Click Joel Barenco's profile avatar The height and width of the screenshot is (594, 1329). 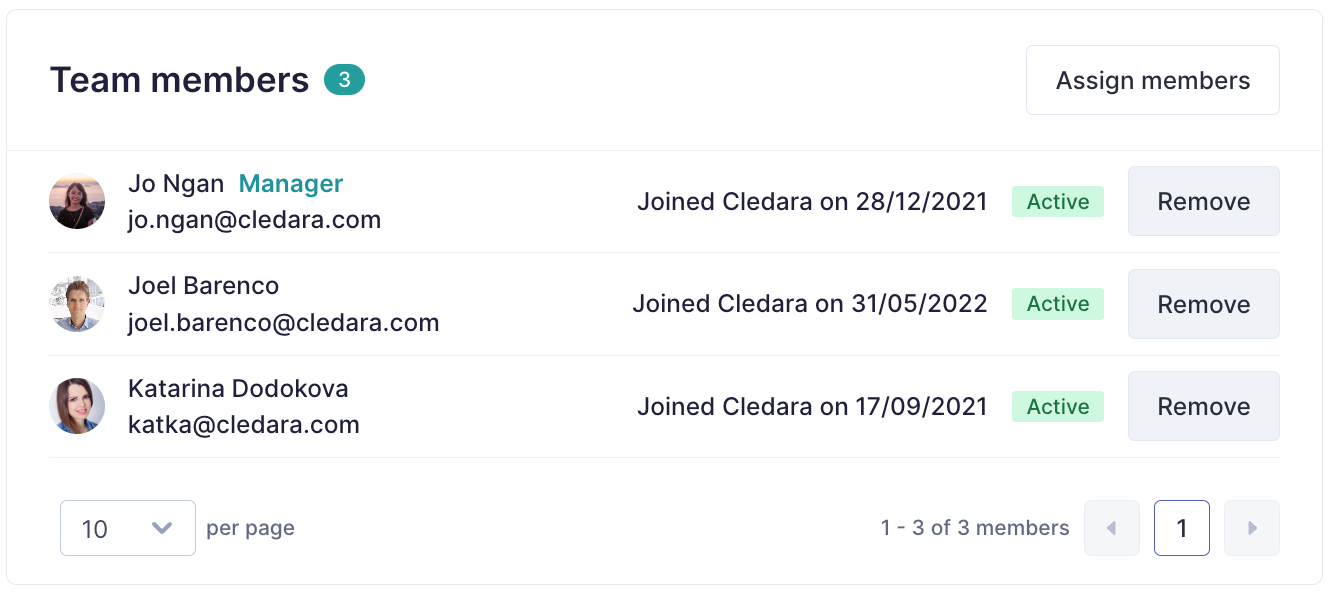[77, 304]
